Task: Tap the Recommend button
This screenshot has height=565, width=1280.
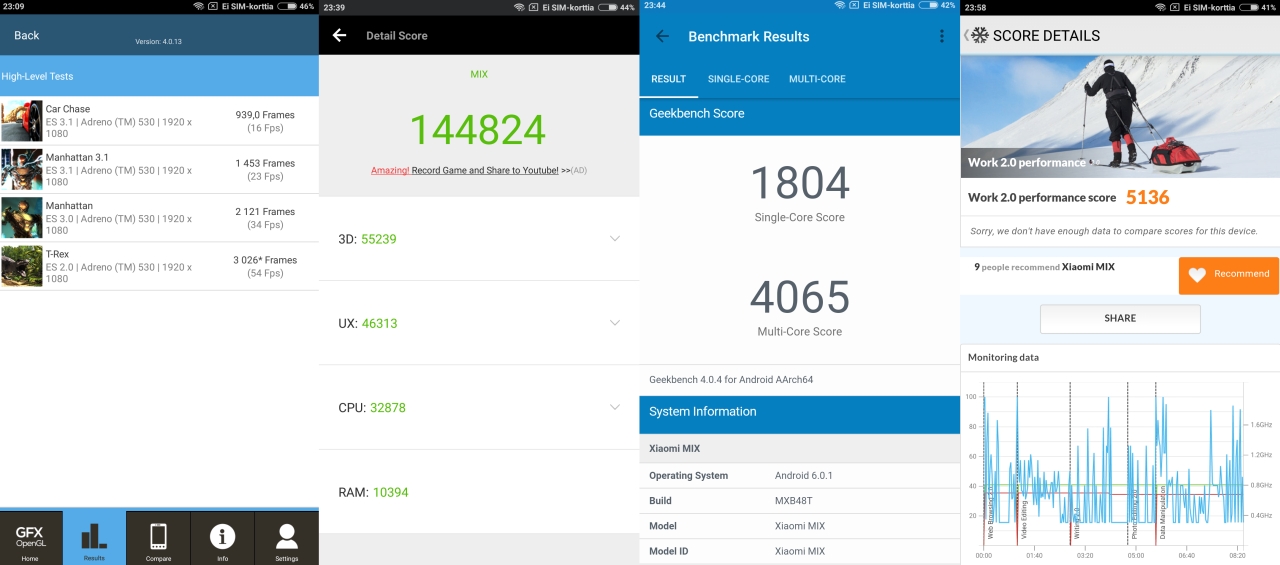Action: pos(1229,275)
